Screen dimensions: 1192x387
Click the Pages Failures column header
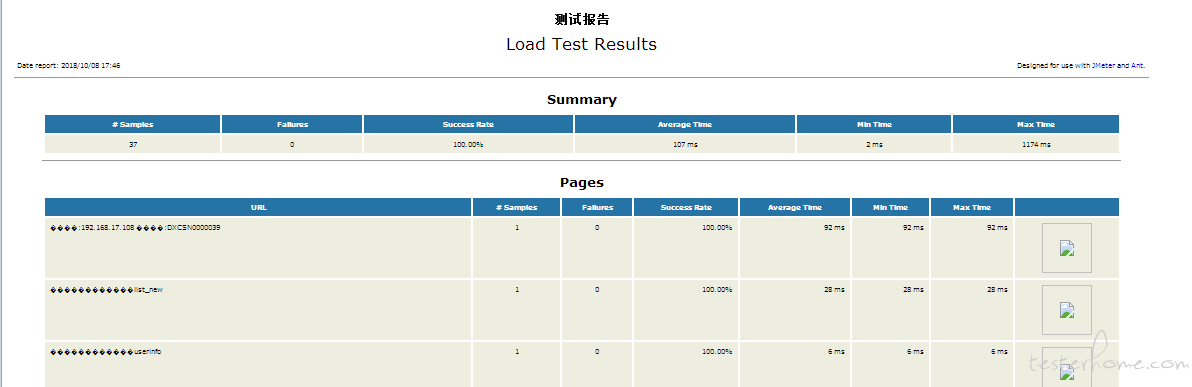(597, 207)
